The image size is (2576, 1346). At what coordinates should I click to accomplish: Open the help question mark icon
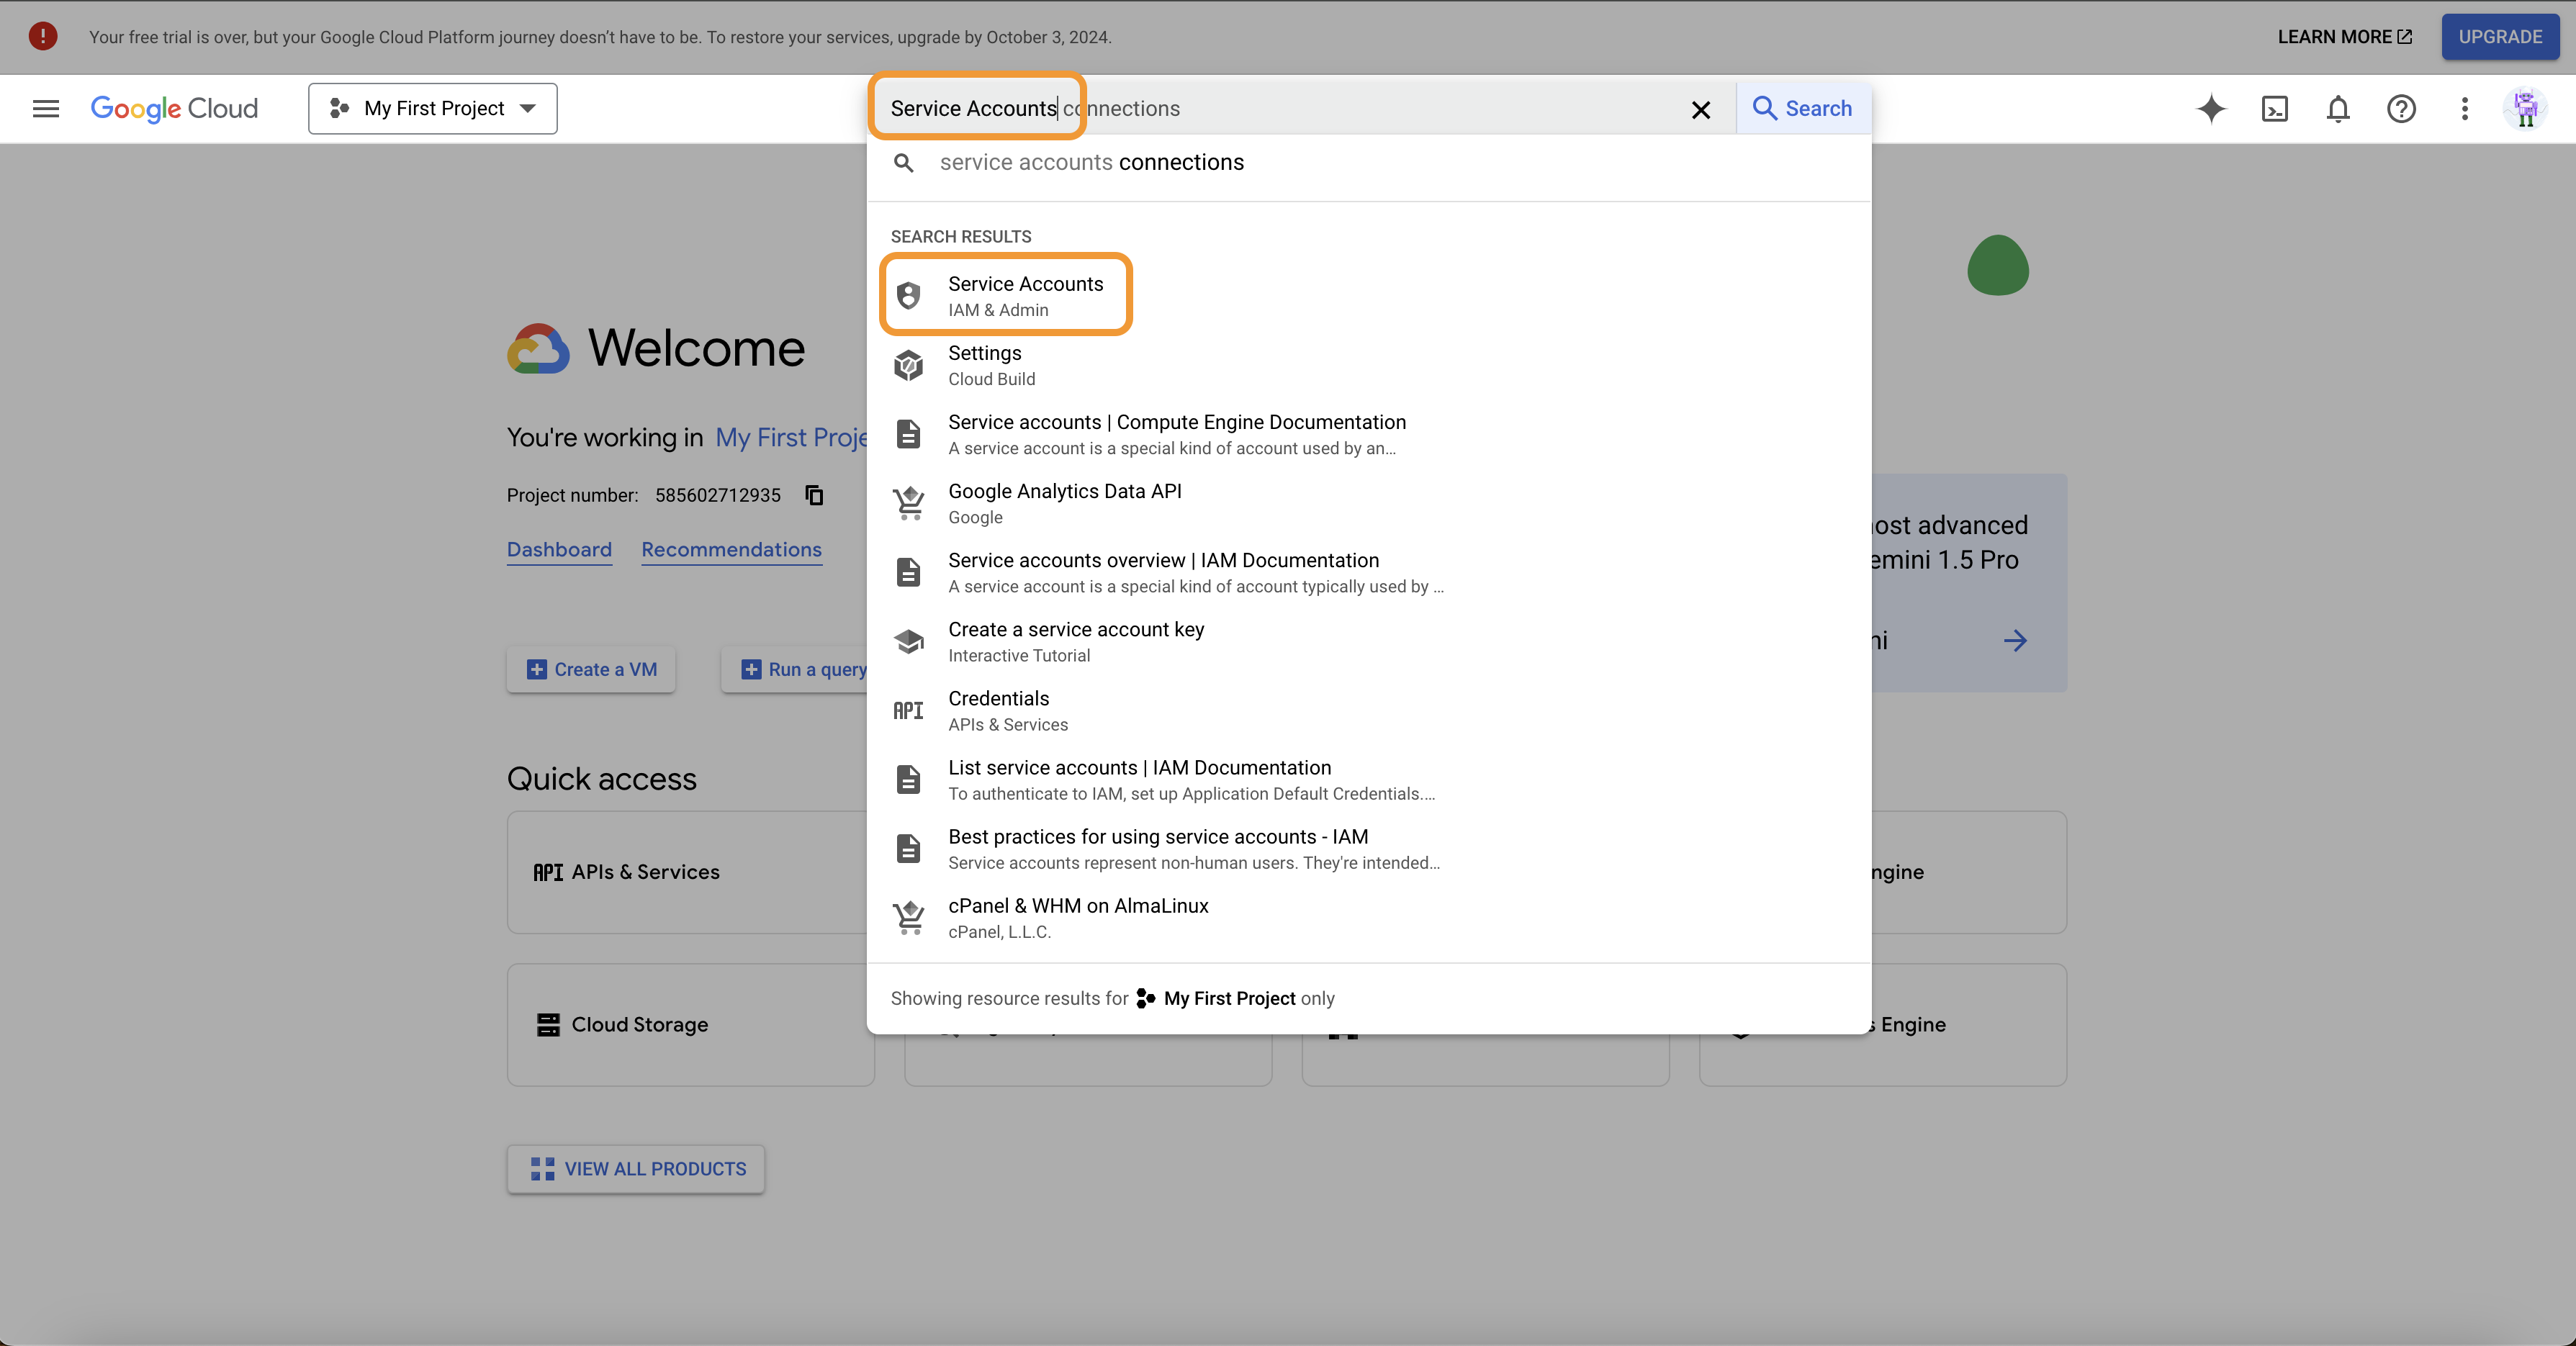point(2401,108)
